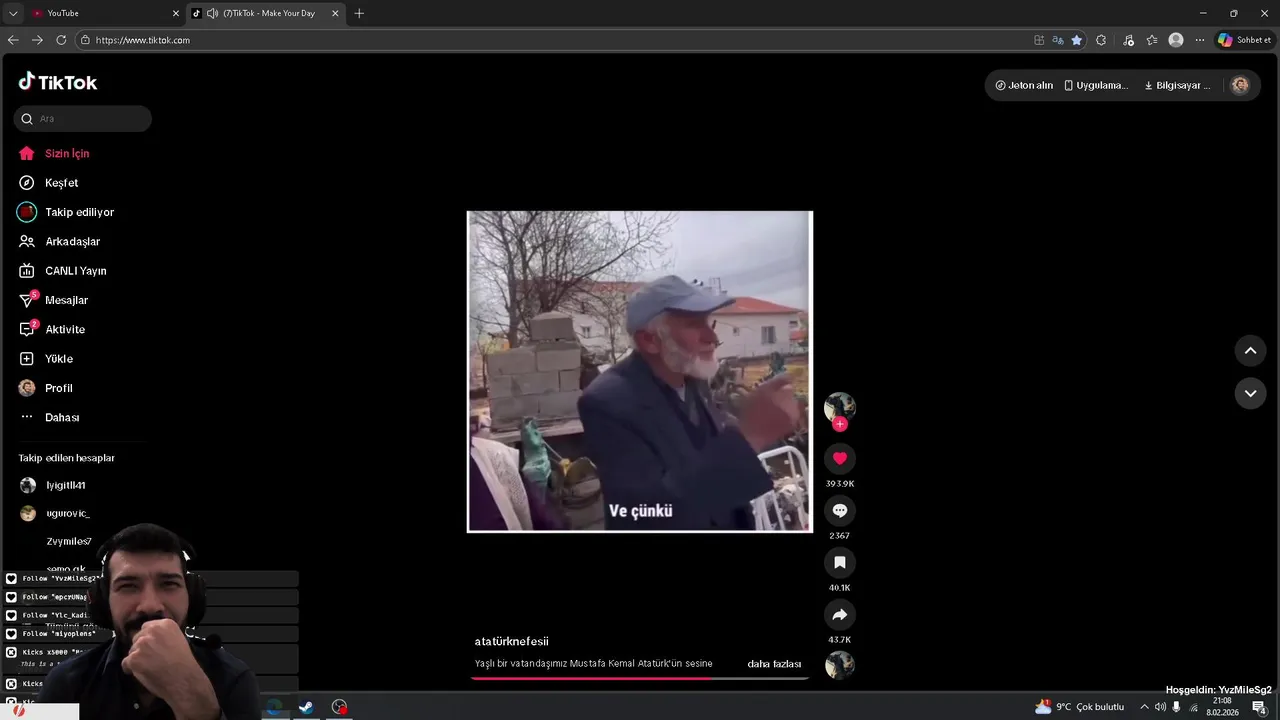
Task: Open the browser profile icon
Action: coord(1176,40)
